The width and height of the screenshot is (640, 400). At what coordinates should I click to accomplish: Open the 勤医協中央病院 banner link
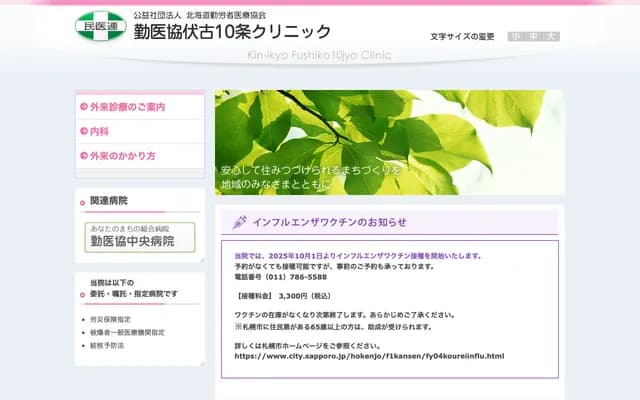[x=139, y=236]
